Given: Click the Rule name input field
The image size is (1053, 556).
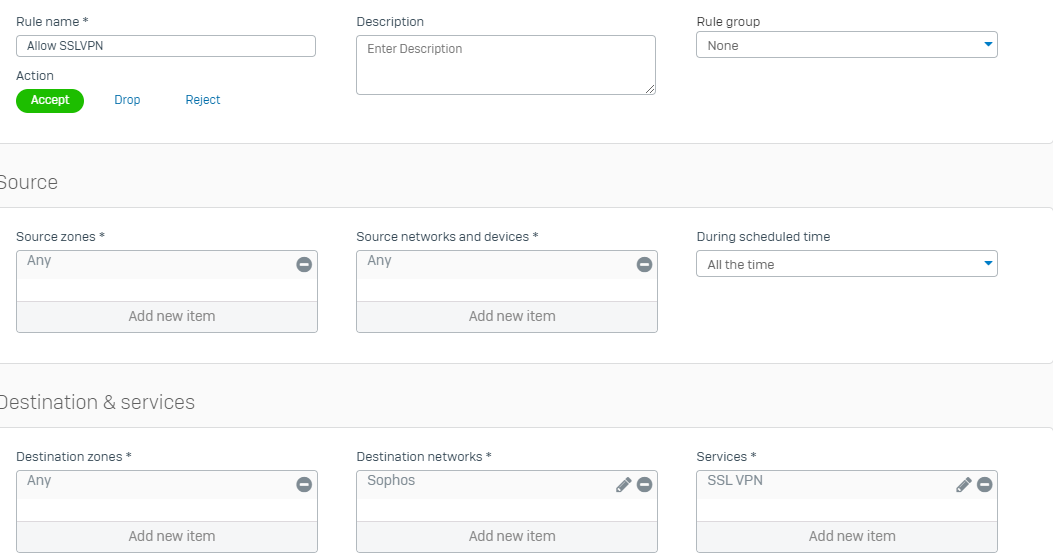Looking at the screenshot, I should (166, 46).
